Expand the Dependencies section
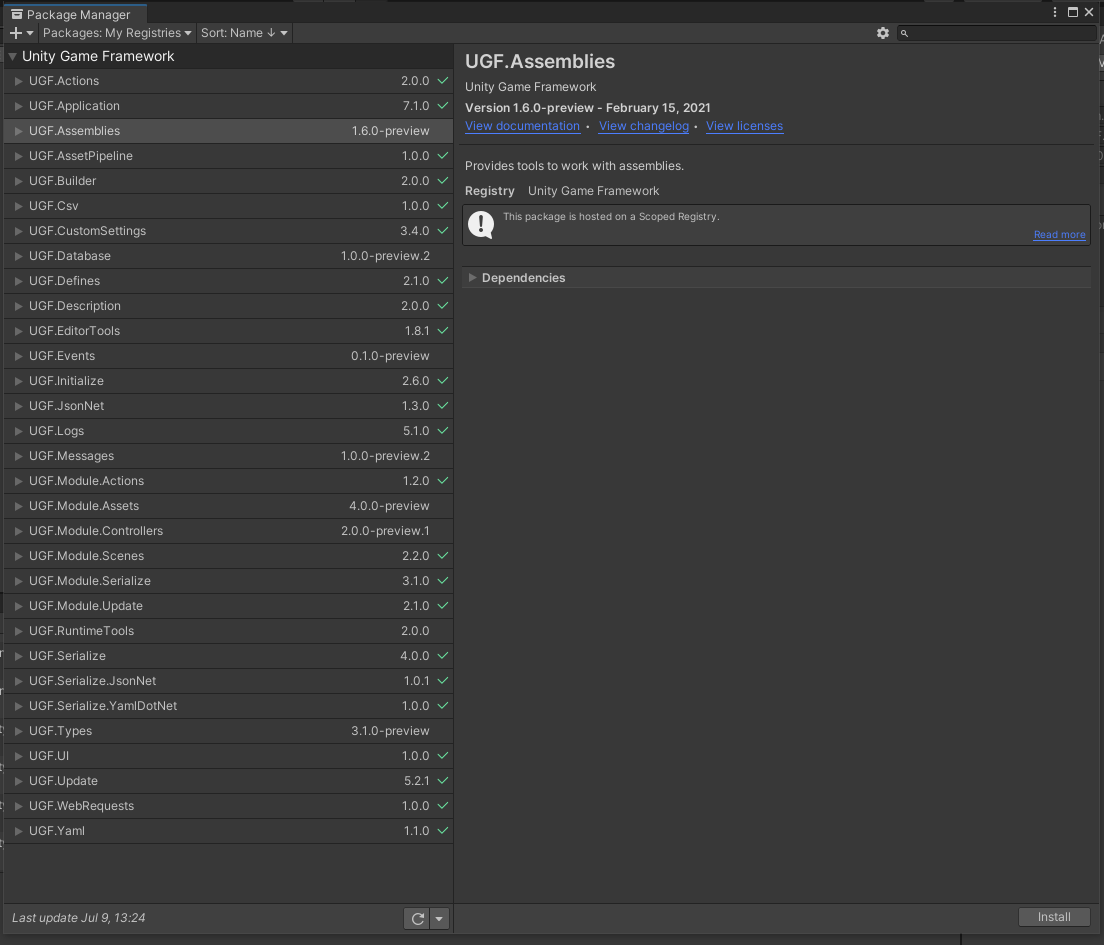 point(472,278)
